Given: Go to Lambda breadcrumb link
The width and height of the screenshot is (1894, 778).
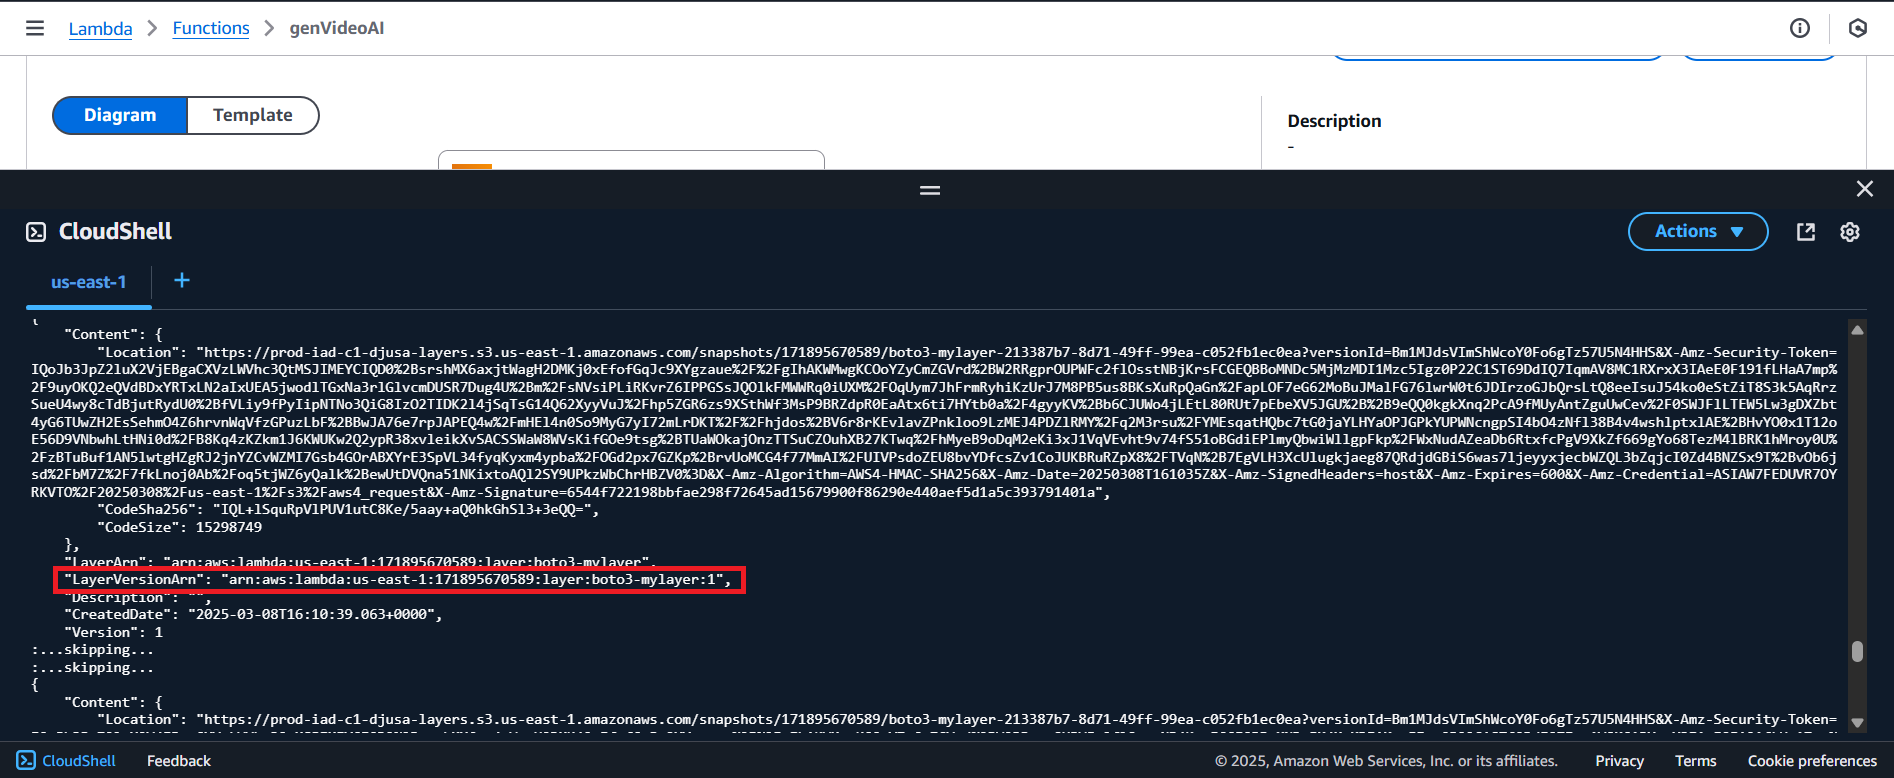Looking at the screenshot, I should (x=100, y=28).
